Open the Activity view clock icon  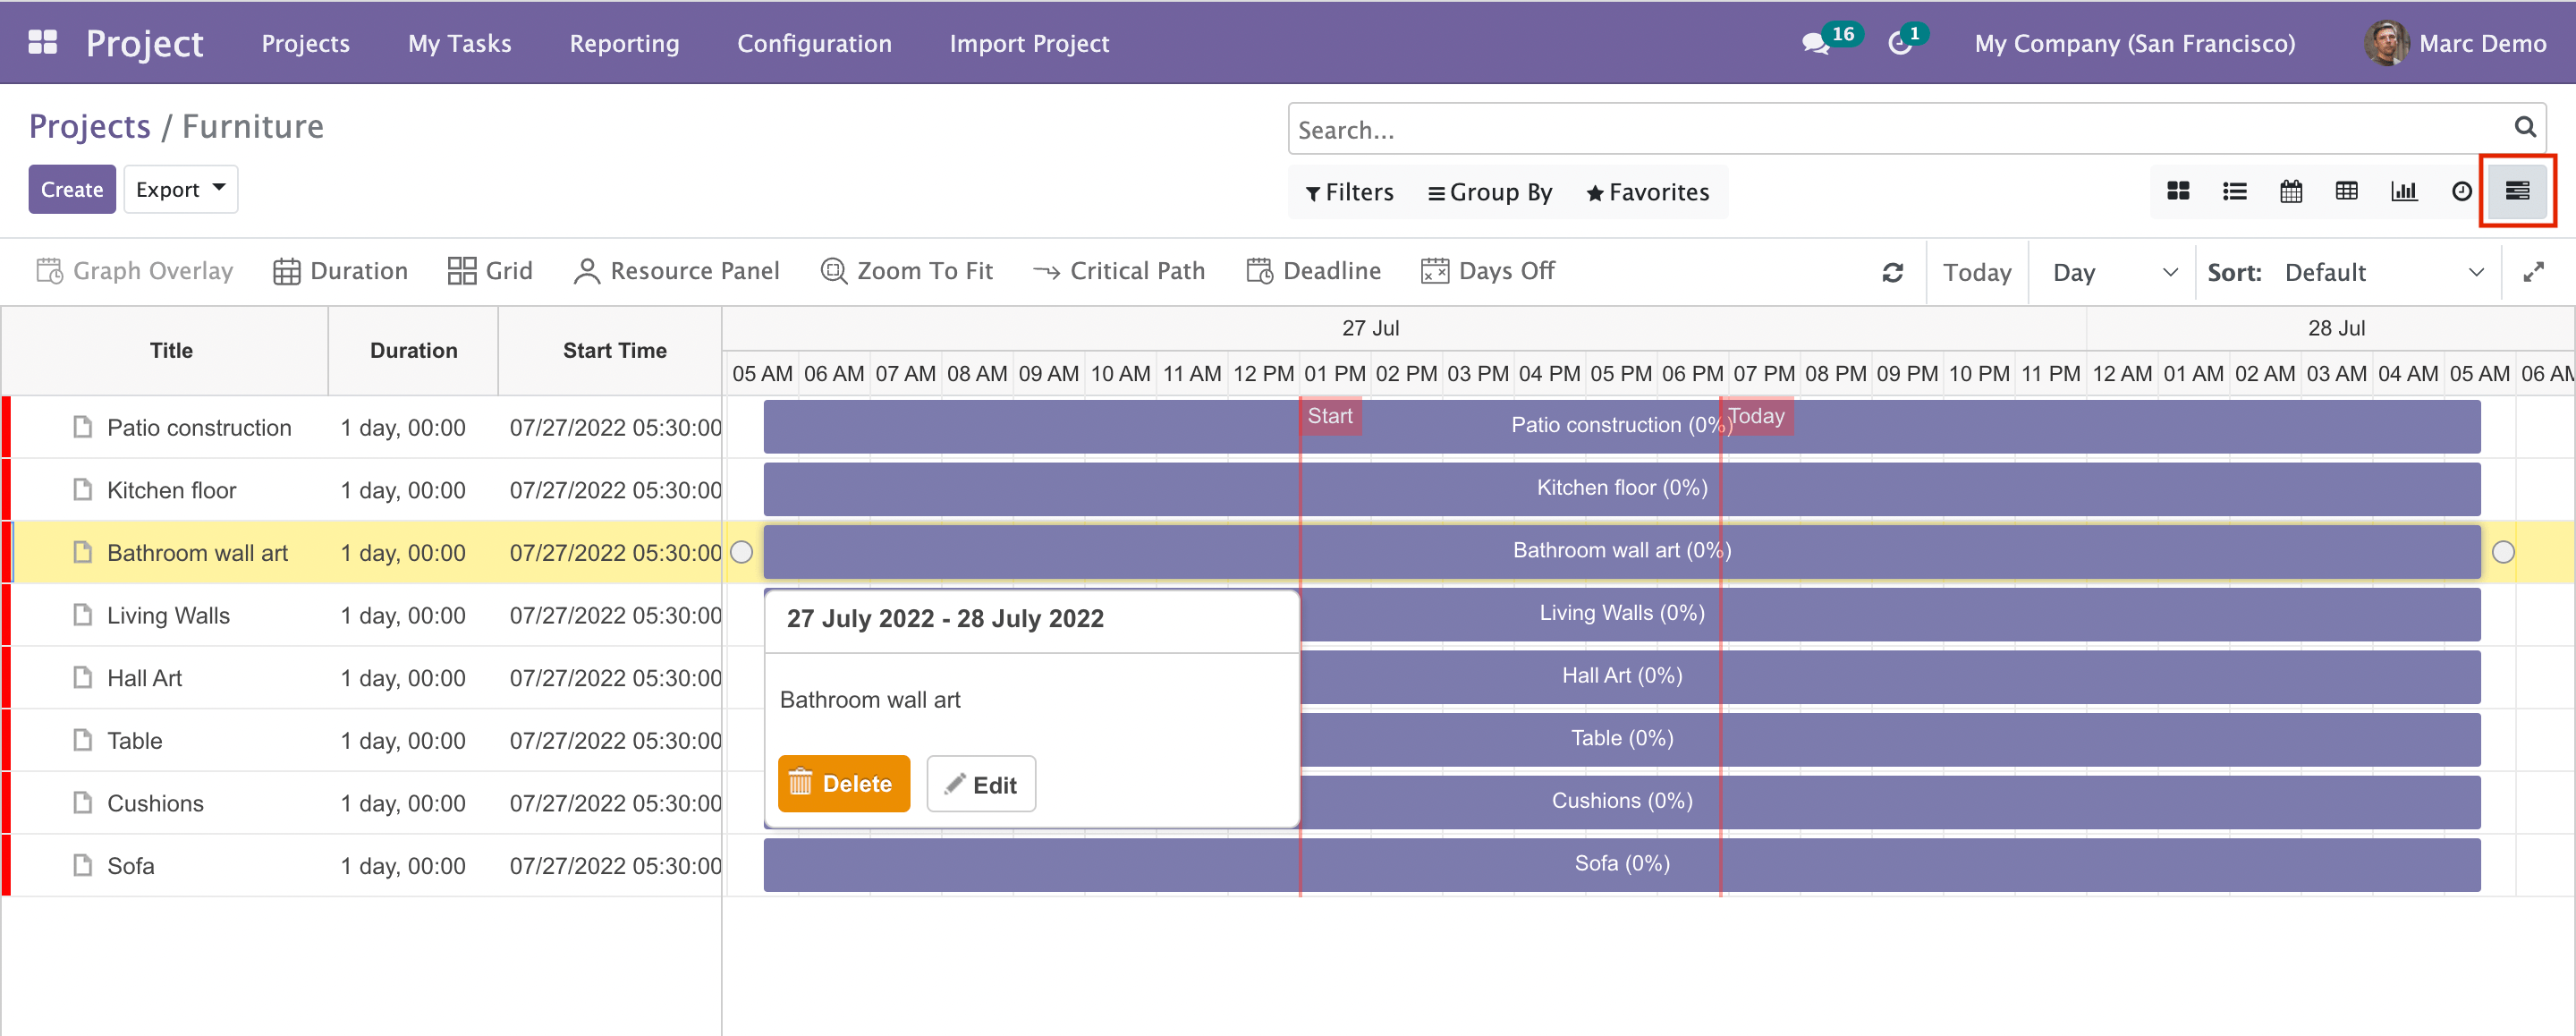click(x=2461, y=191)
